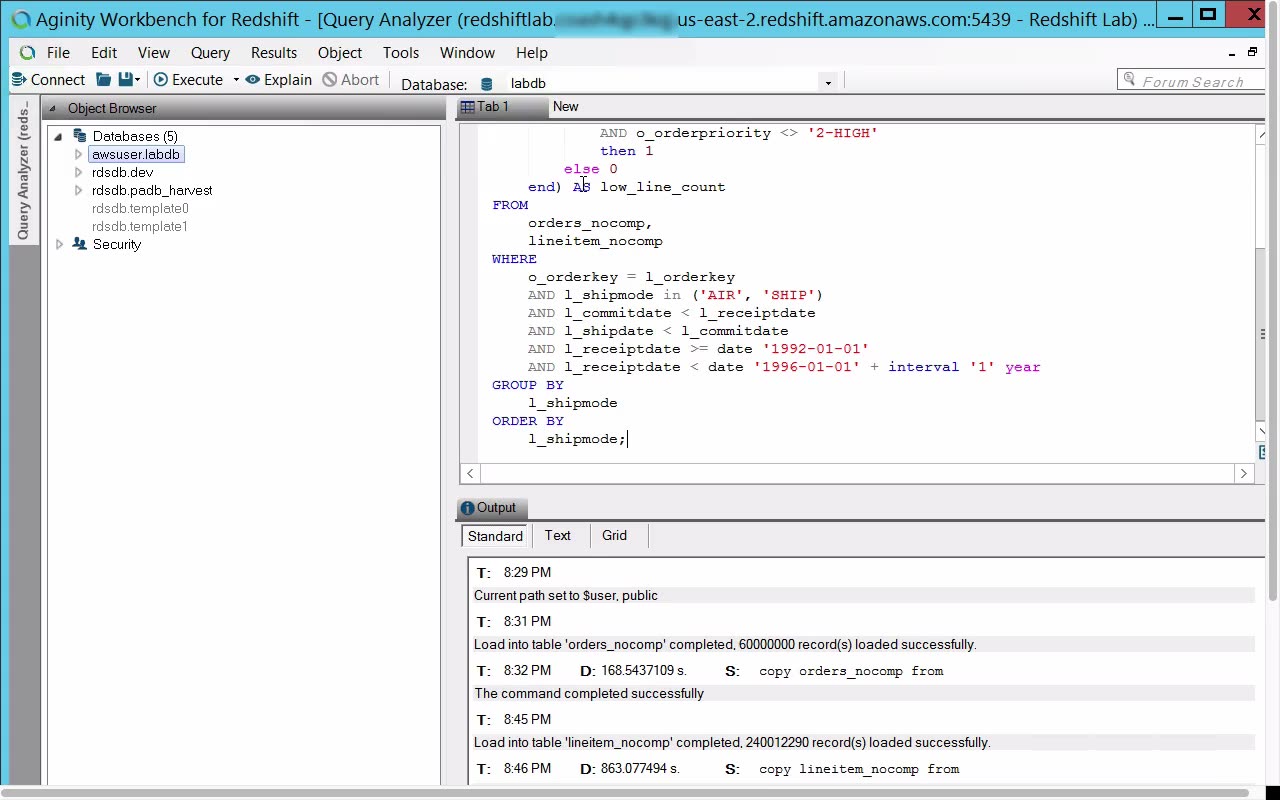Click the Forum Search input field
Image resolution: width=1280 pixels, height=800 pixels.
click(x=1192, y=82)
